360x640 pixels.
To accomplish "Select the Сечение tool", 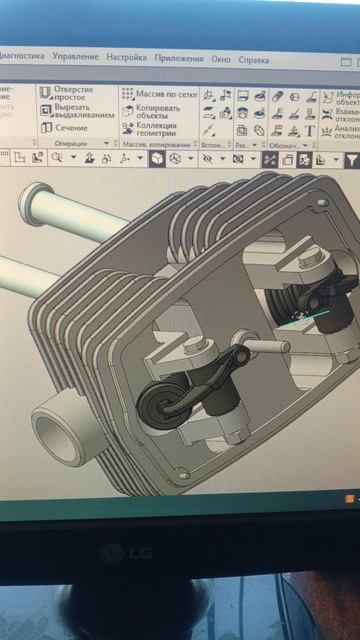I will 64,128.
